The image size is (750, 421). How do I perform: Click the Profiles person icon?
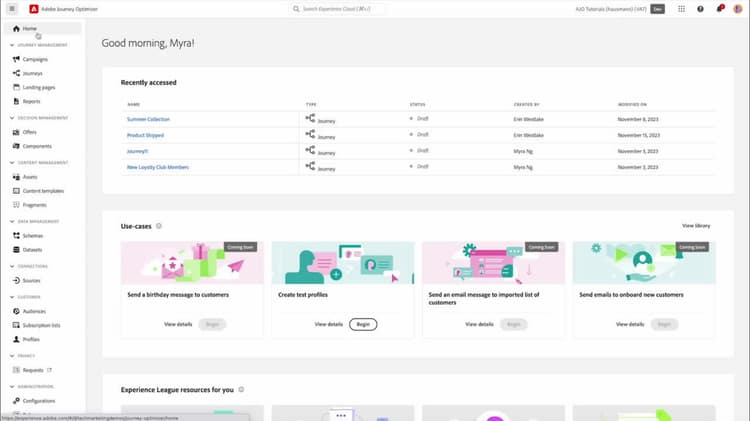click(x=16, y=339)
